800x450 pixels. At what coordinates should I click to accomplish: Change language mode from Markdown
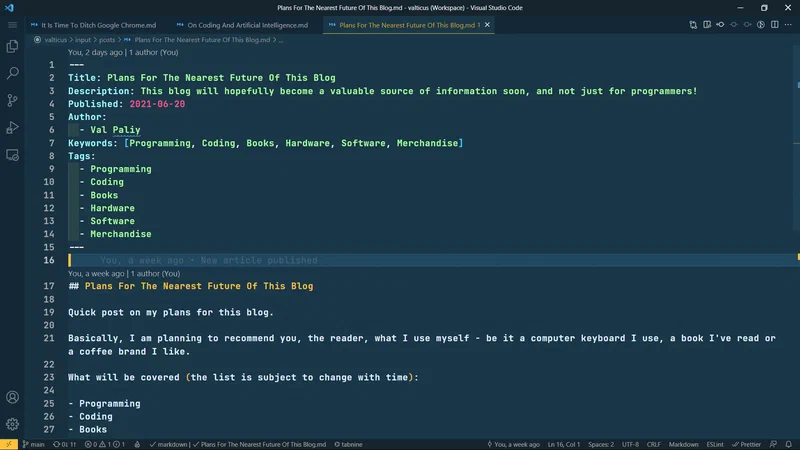click(684, 443)
